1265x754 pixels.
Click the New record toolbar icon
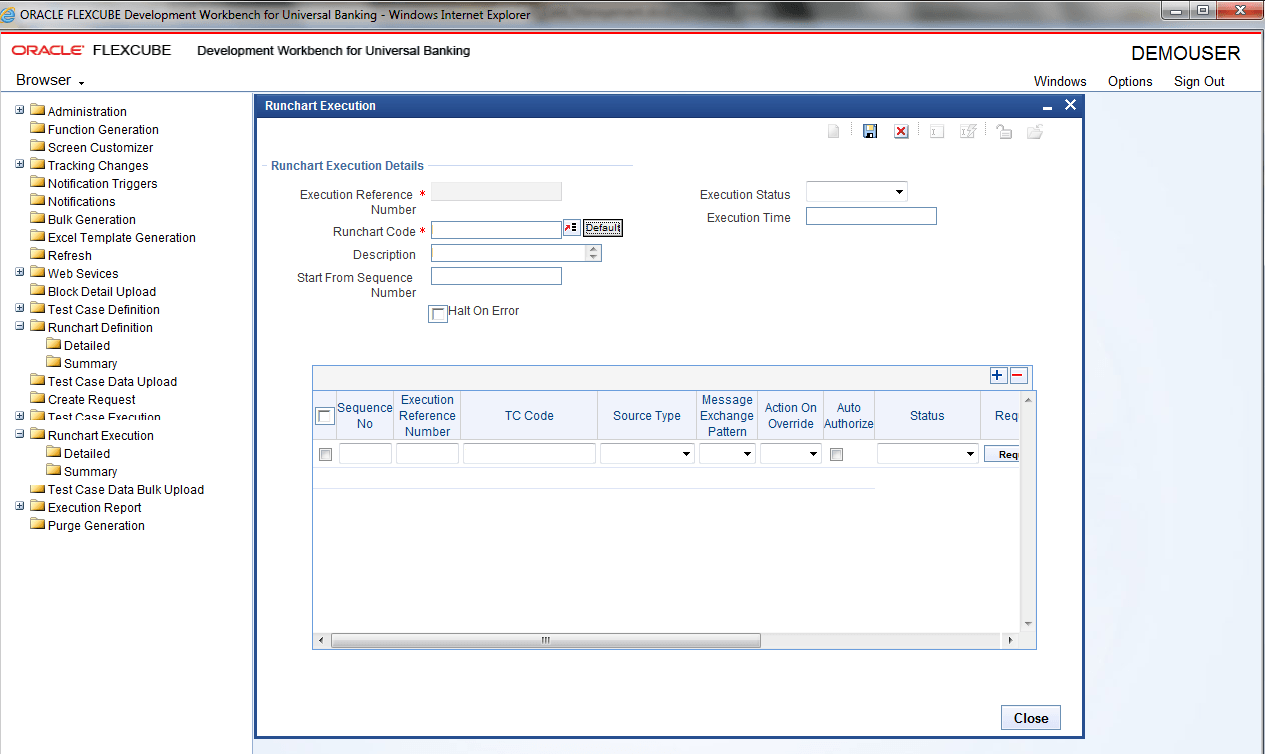coord(834,132)
